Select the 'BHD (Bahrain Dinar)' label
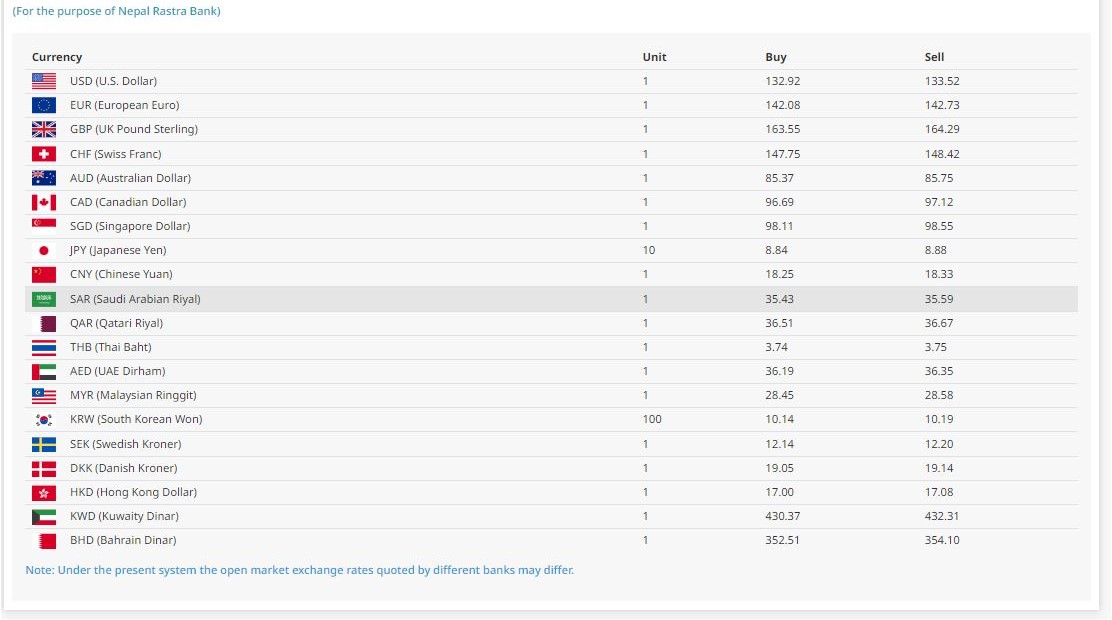 click(x=123, y=541)
